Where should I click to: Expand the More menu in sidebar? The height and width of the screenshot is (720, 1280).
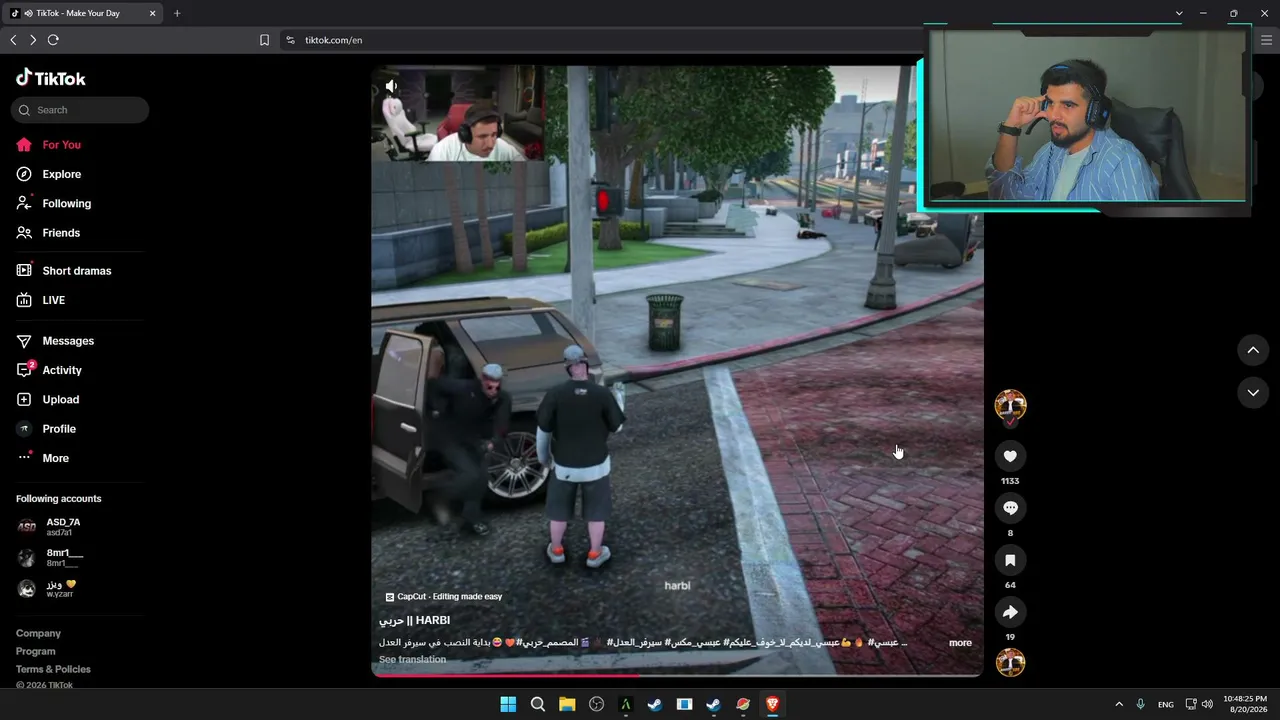[43, 458]
